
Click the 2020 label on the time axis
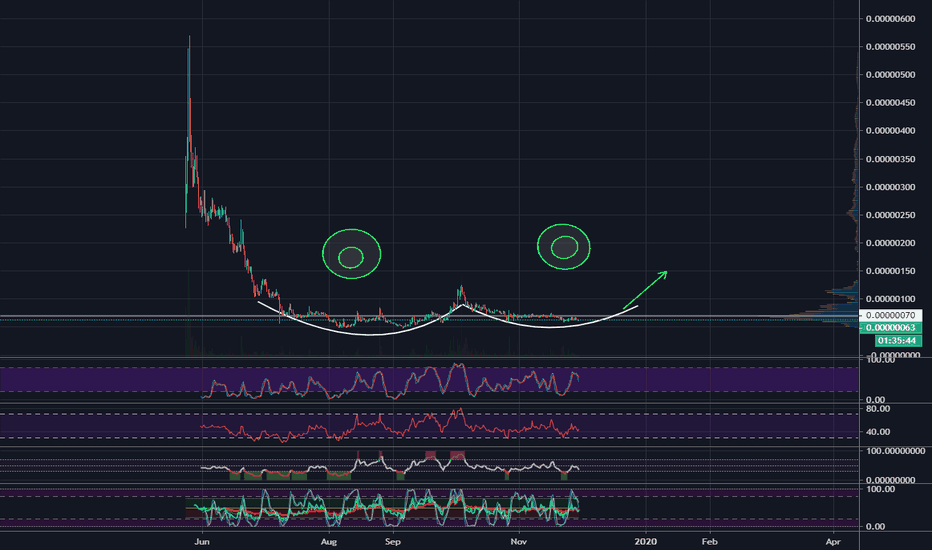646,542
